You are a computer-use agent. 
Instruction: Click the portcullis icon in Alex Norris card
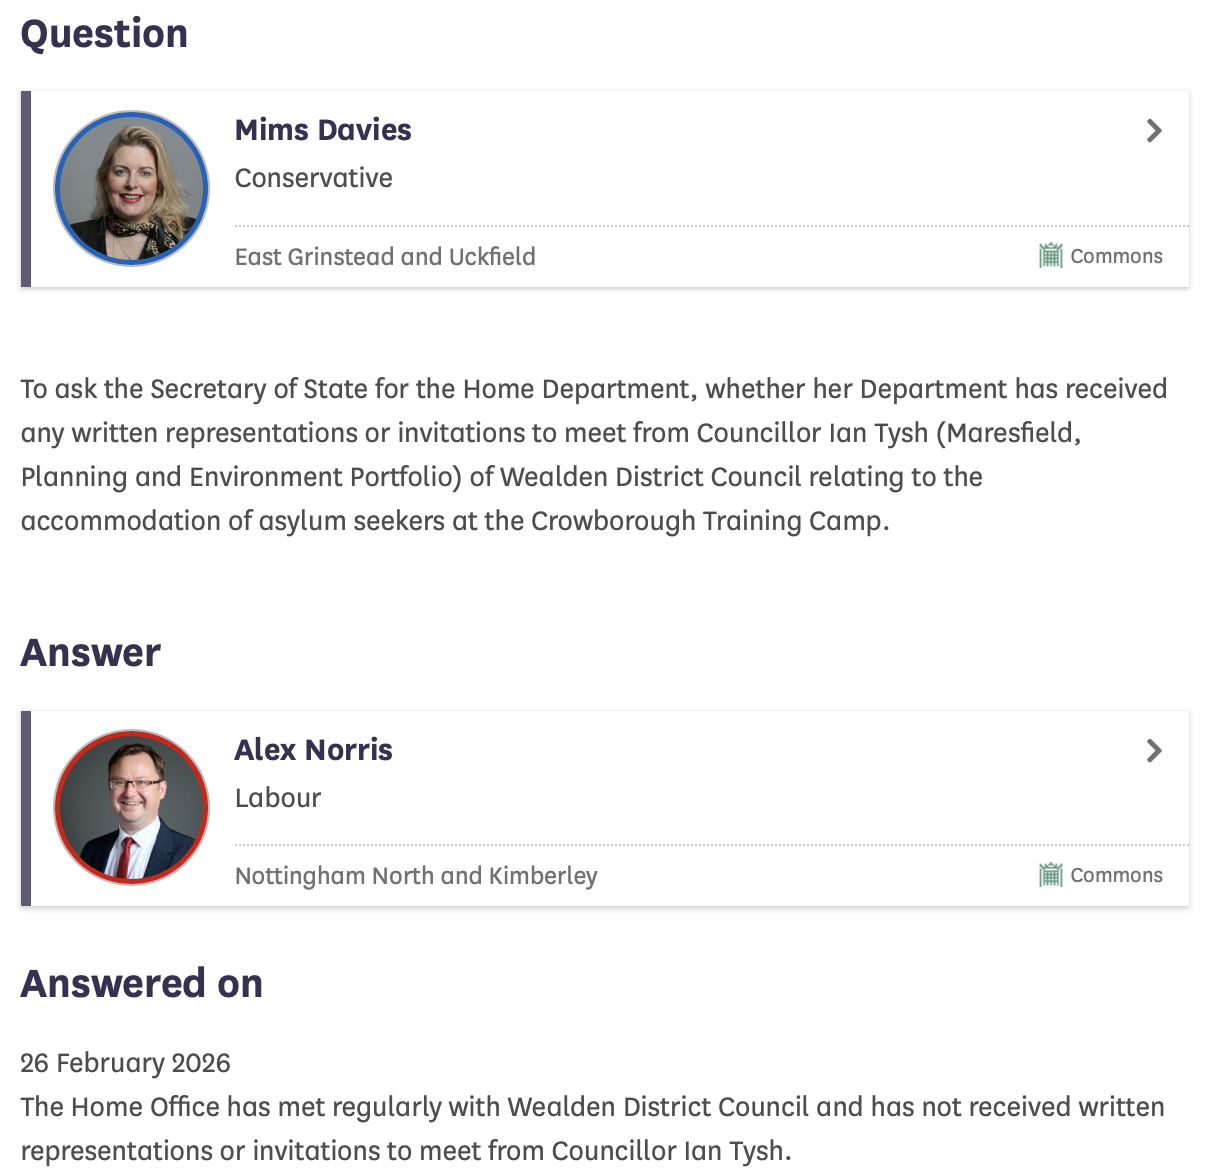tap(1050, 875)
